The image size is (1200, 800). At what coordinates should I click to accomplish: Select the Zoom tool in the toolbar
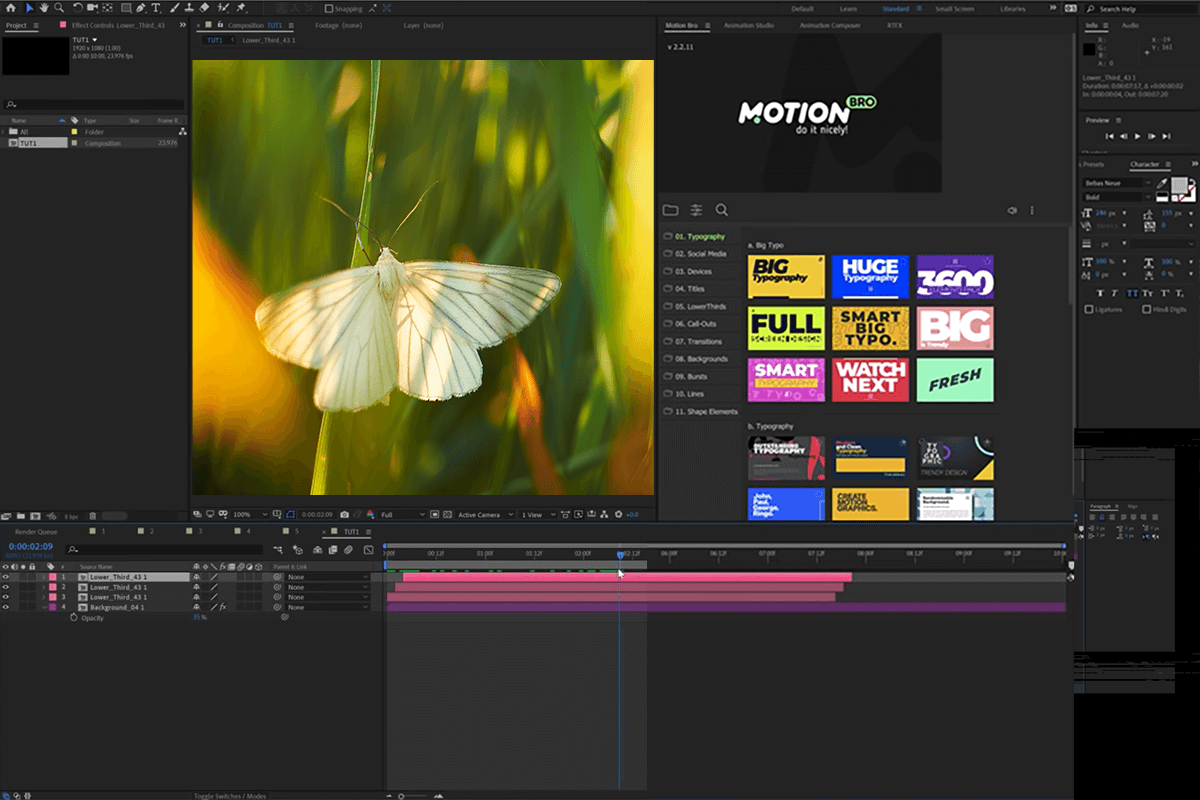tap(60, 8)
